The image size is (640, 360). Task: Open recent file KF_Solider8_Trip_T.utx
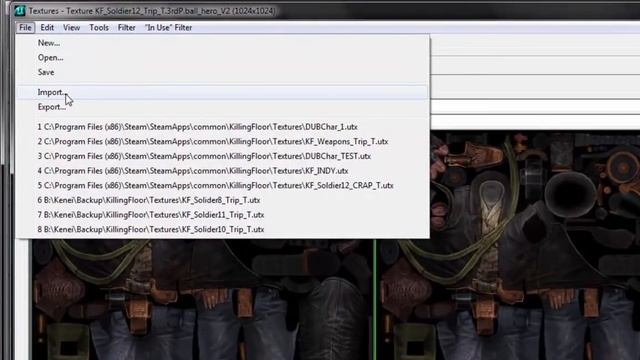point(222,200)
